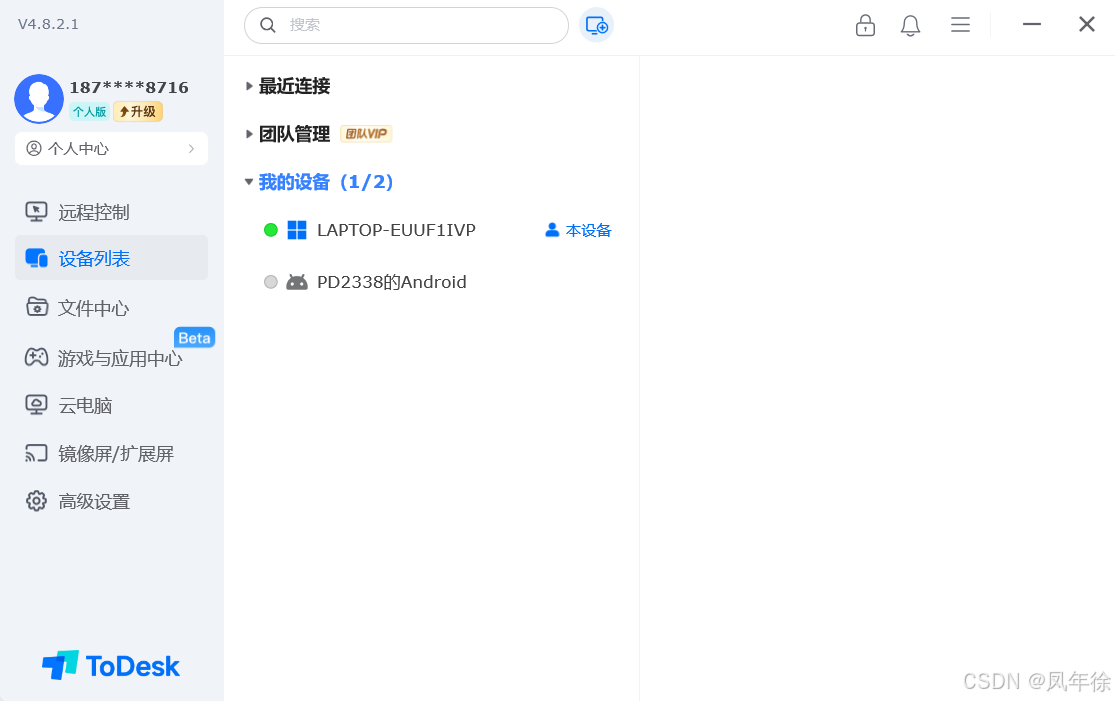Screen dimensions: 1115x701
Task: Click account number 187****8716
Action: point(129,87)
